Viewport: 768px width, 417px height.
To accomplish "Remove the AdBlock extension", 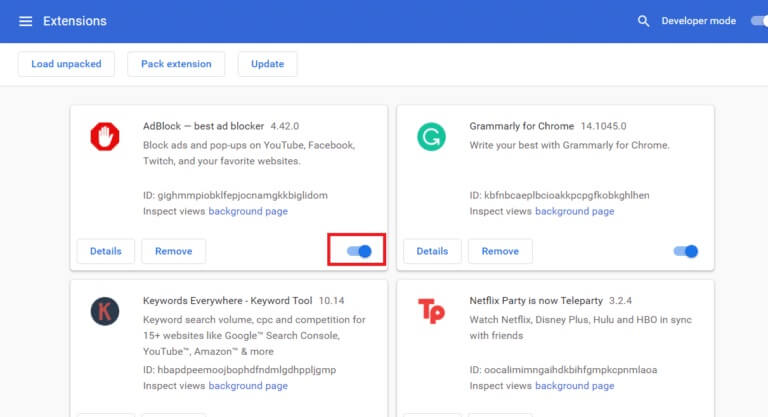I will (174, 251).
